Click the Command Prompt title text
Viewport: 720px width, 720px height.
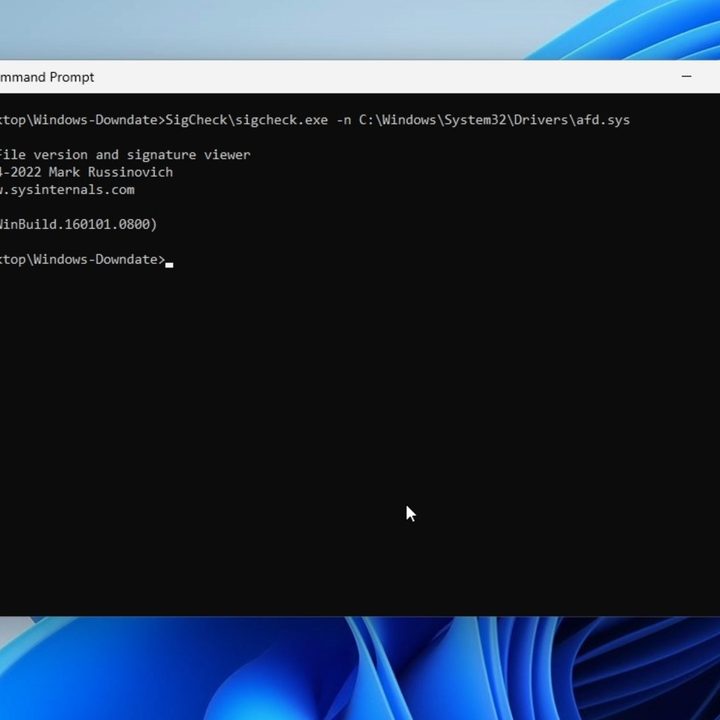(x=47, y=77)
